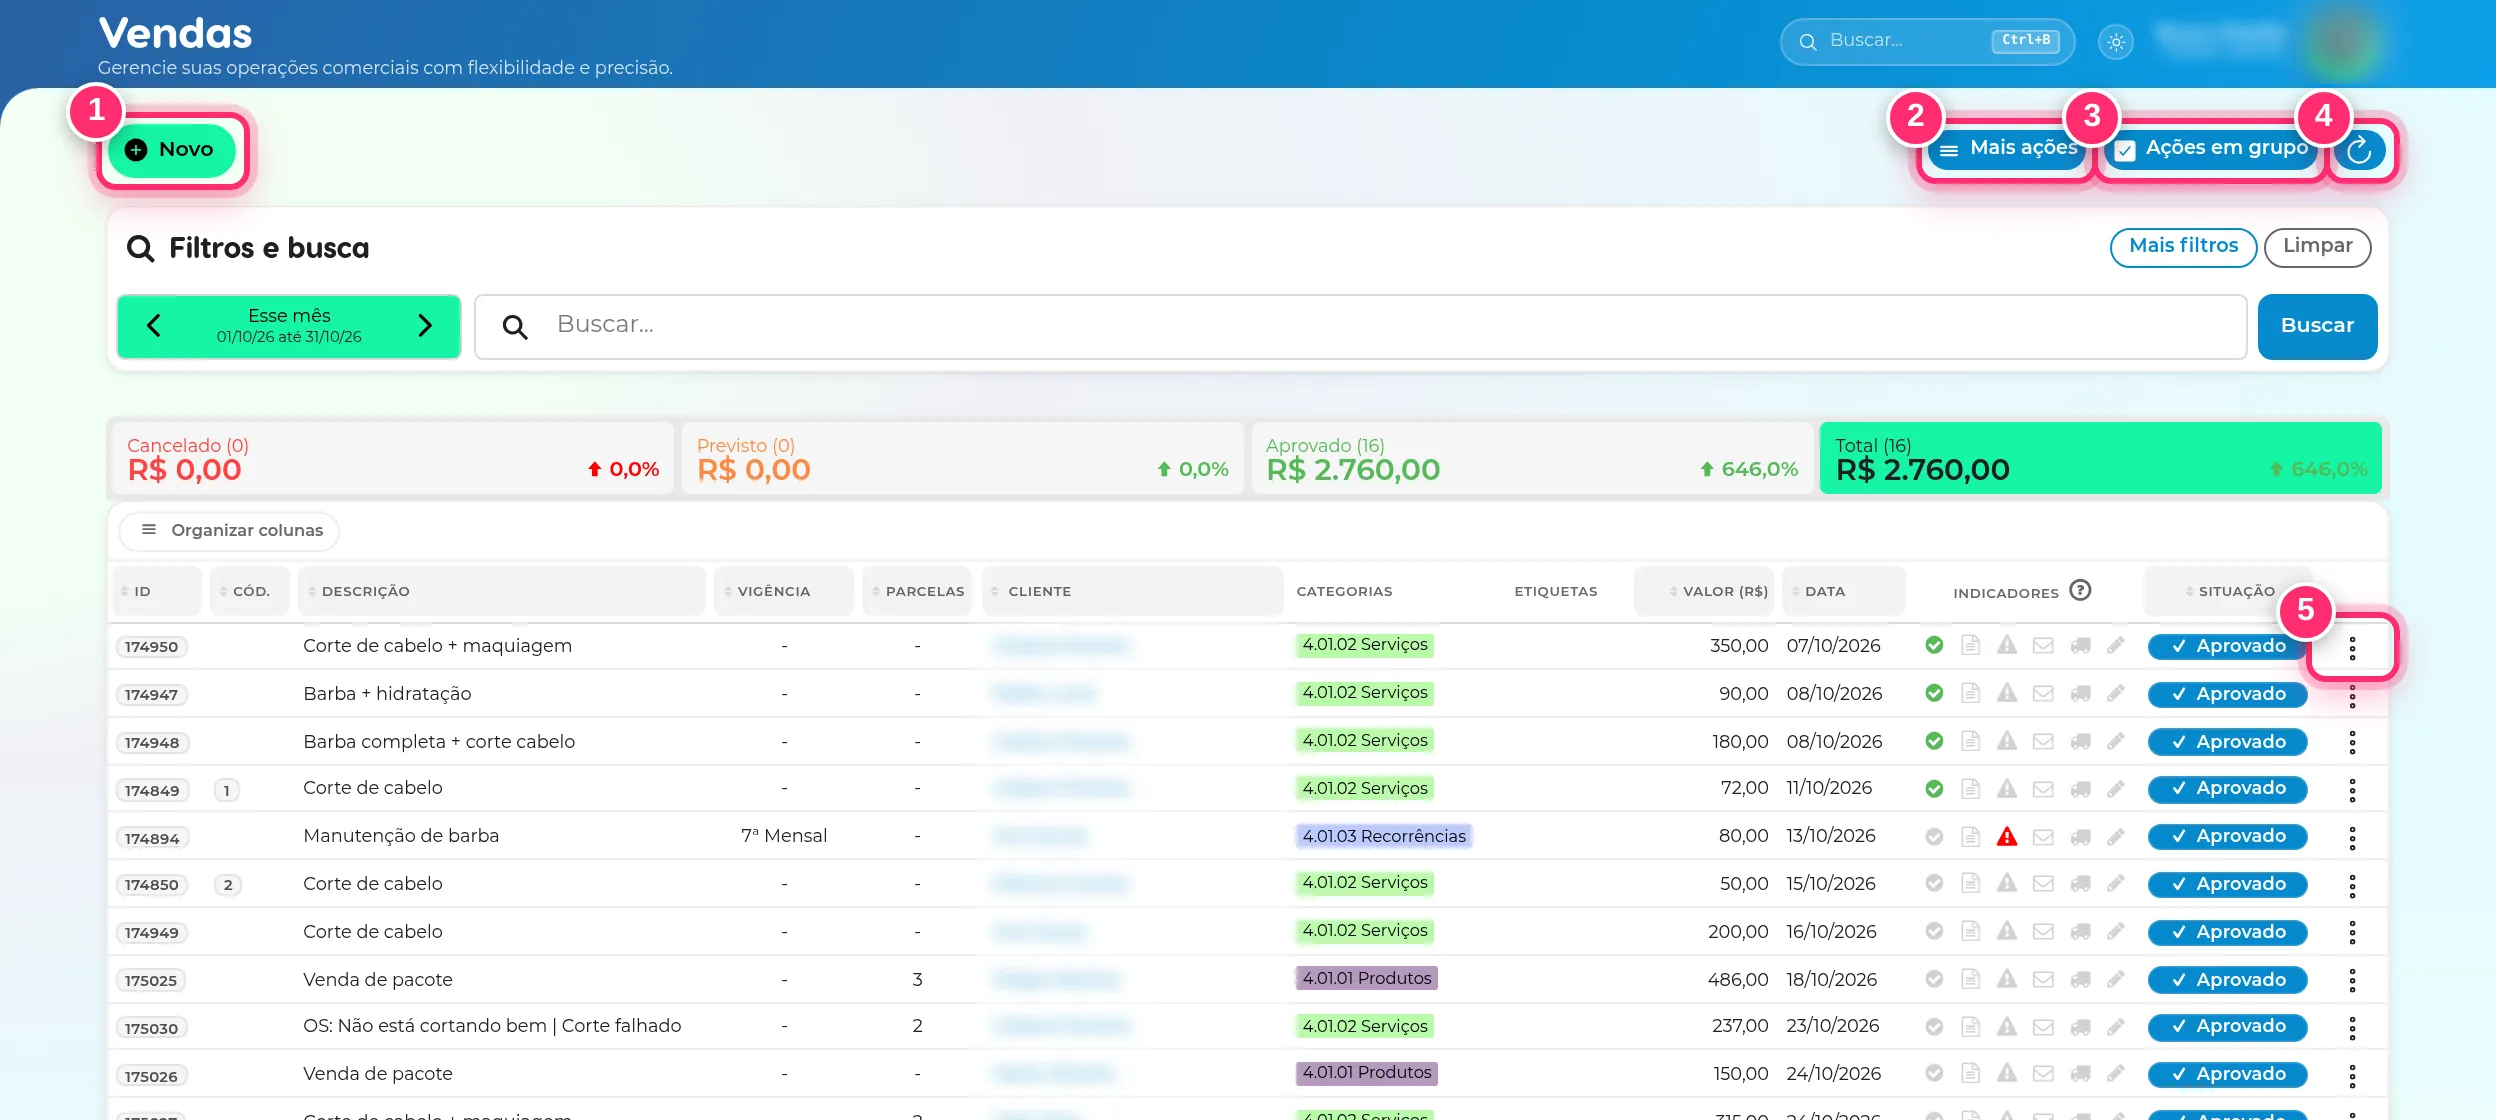2496x1120 pixels.
Task: Click the Indicadores help question icon
Action: tap(2080, 591)
